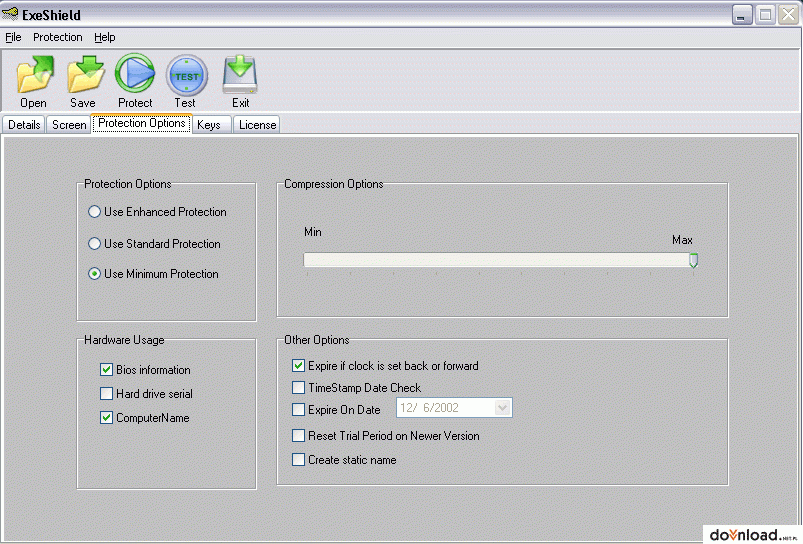Uncheck ComputerName checkbox

tap(106, 417)
